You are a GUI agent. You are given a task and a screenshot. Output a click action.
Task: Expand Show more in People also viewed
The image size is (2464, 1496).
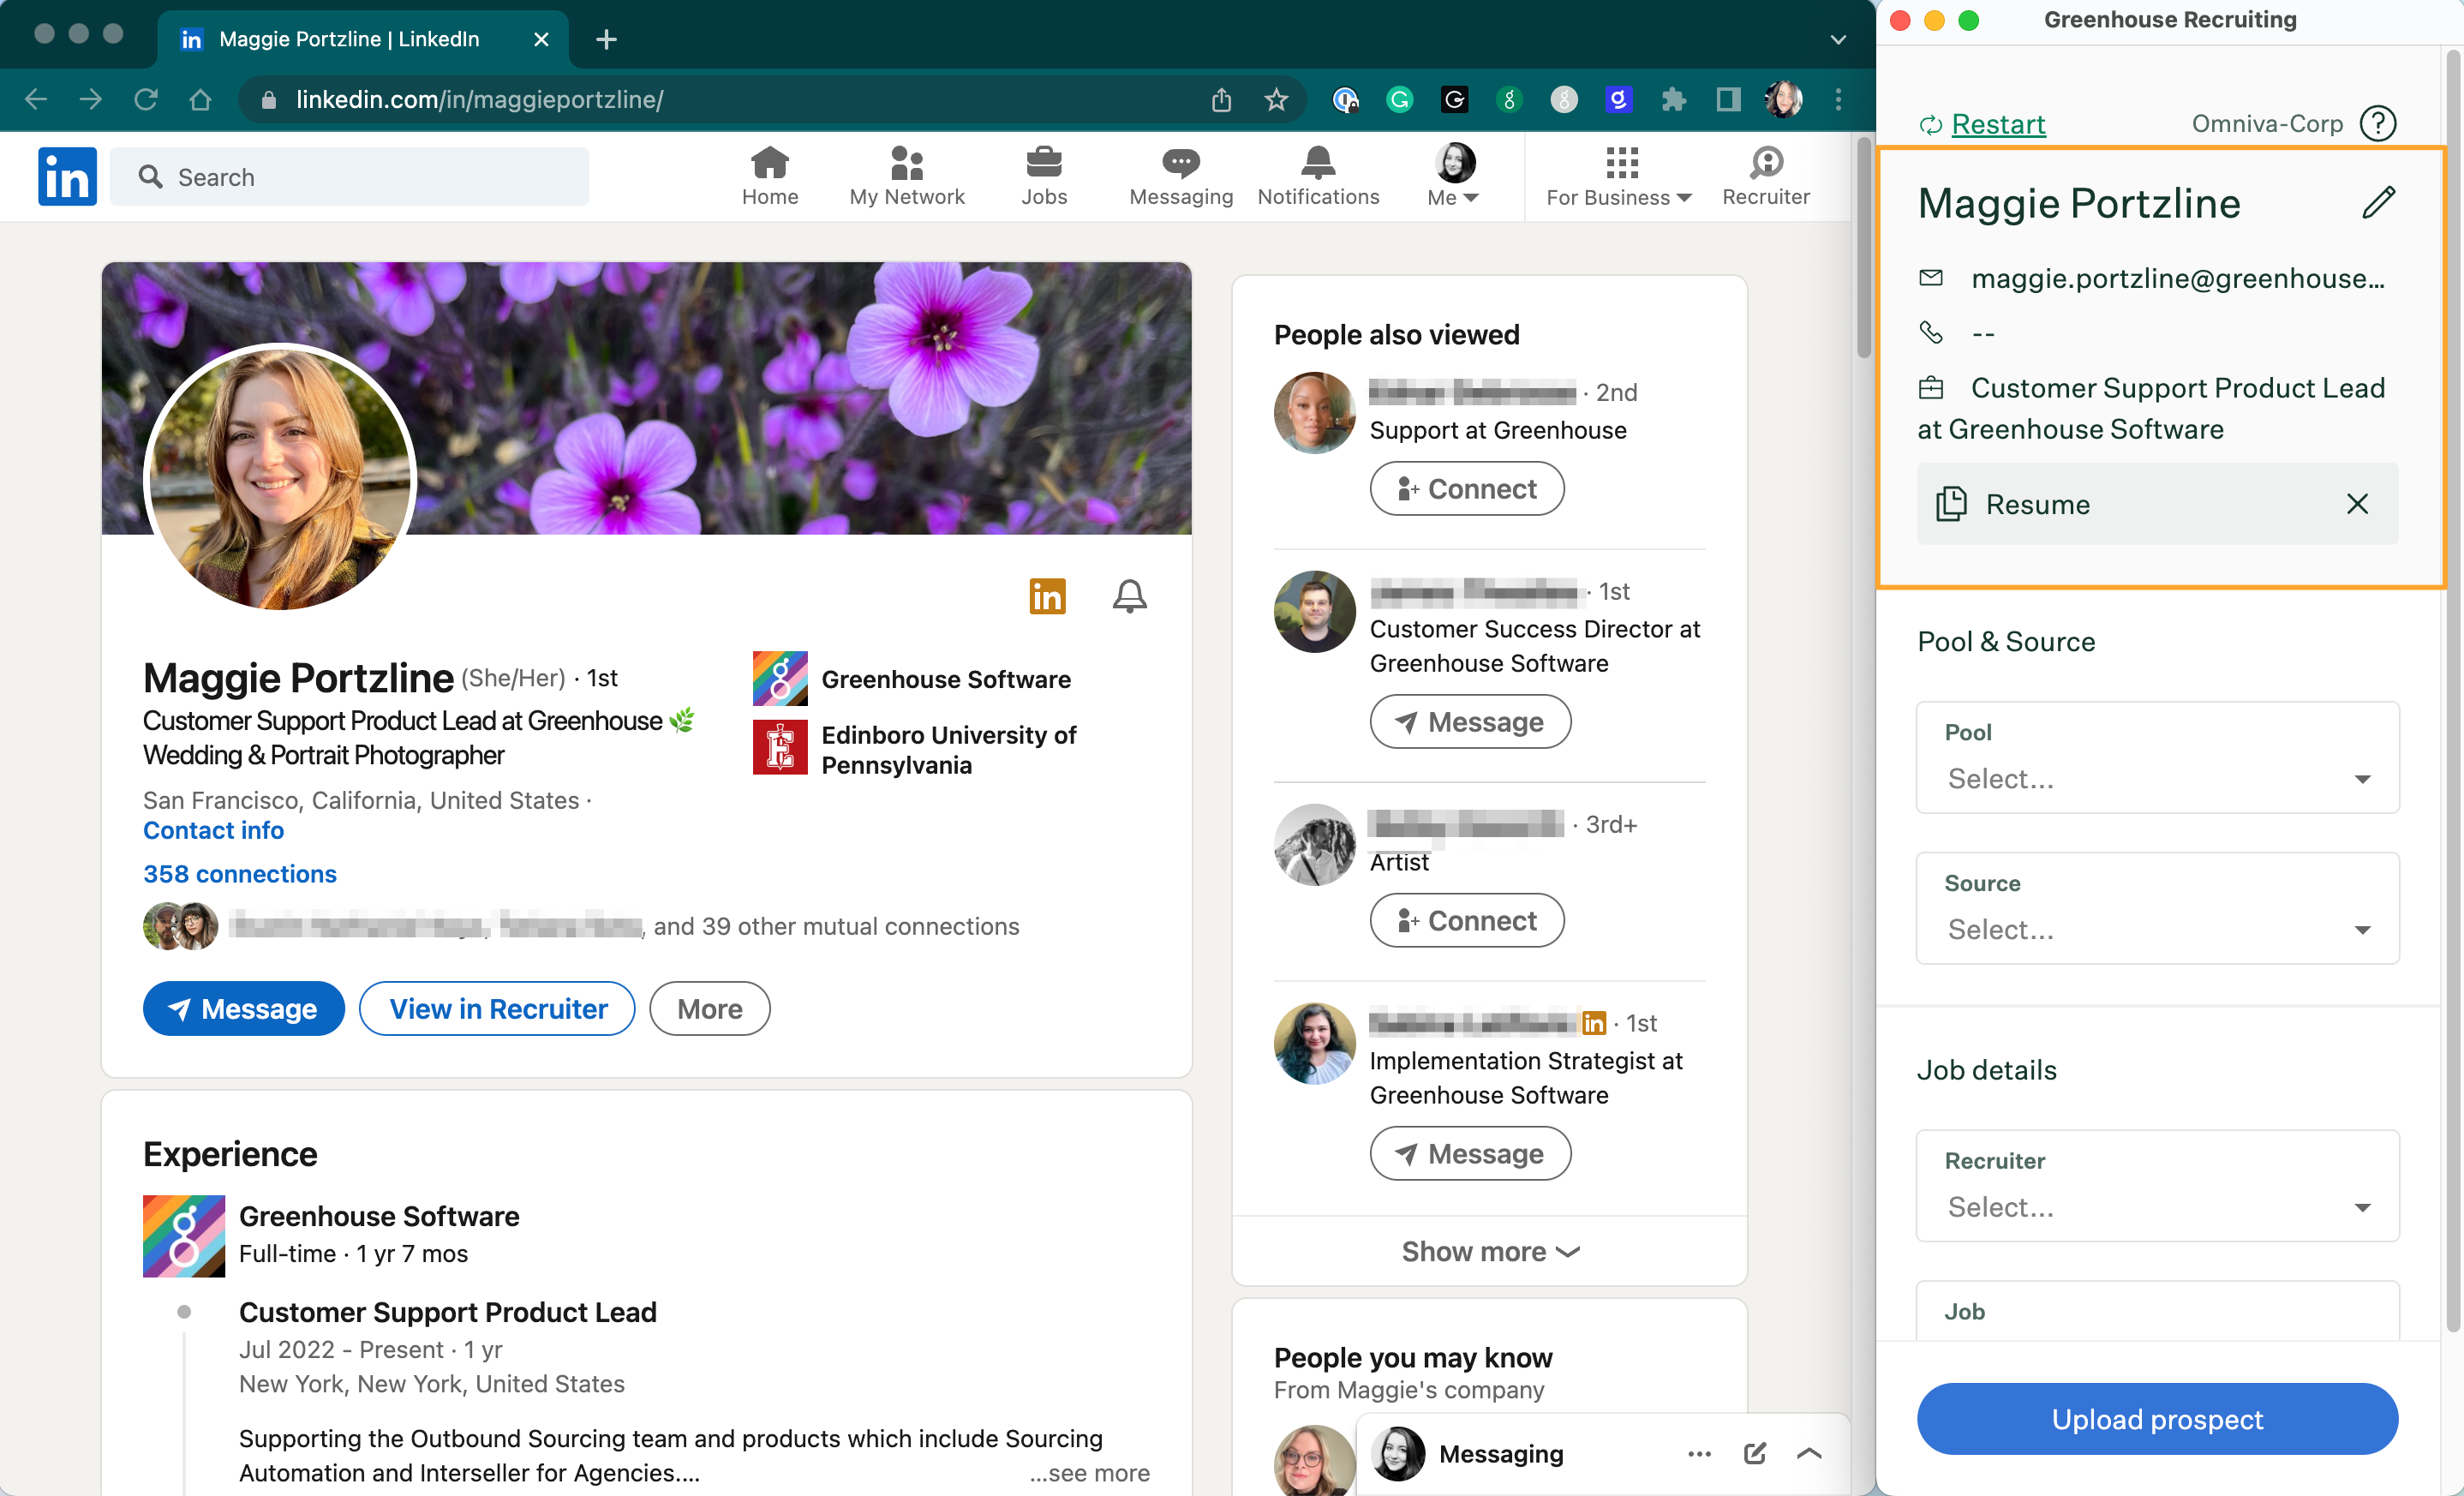(x=1489, y=1251)
